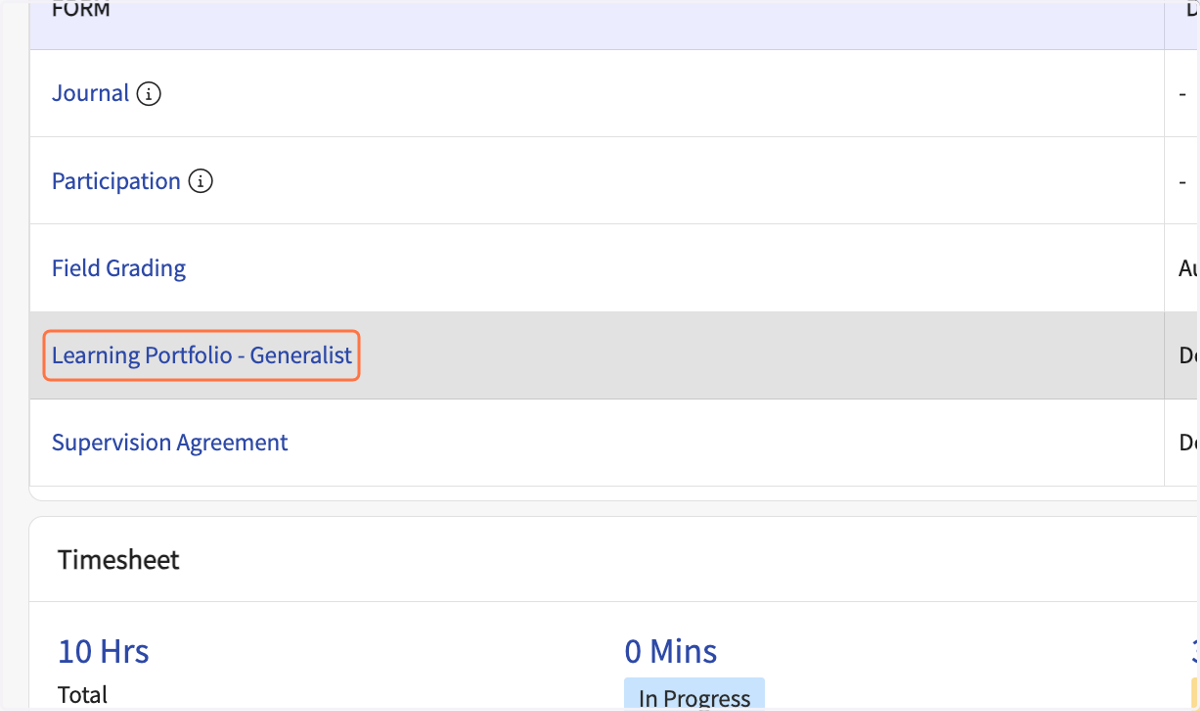Screen dimensions: 1200x711
Task: Select the 10 Hrs total value
Action: (104, 652)
